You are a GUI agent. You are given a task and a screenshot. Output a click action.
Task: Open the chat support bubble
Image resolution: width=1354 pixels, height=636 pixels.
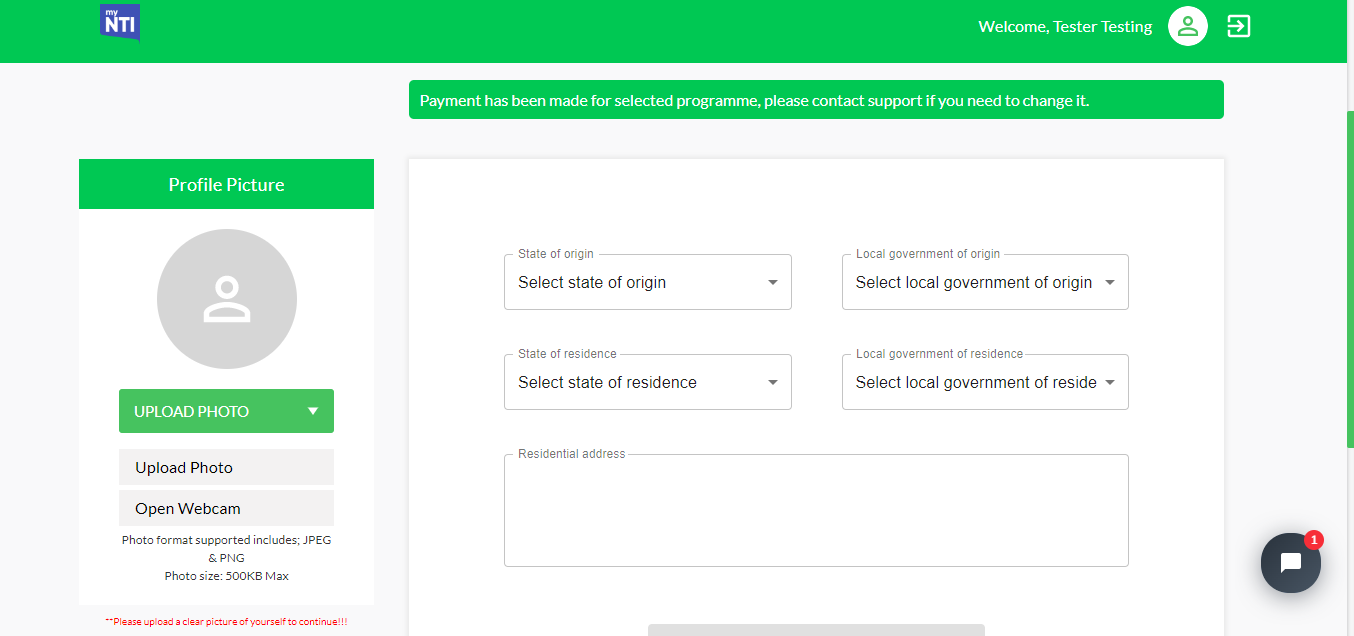[1290, 563]
